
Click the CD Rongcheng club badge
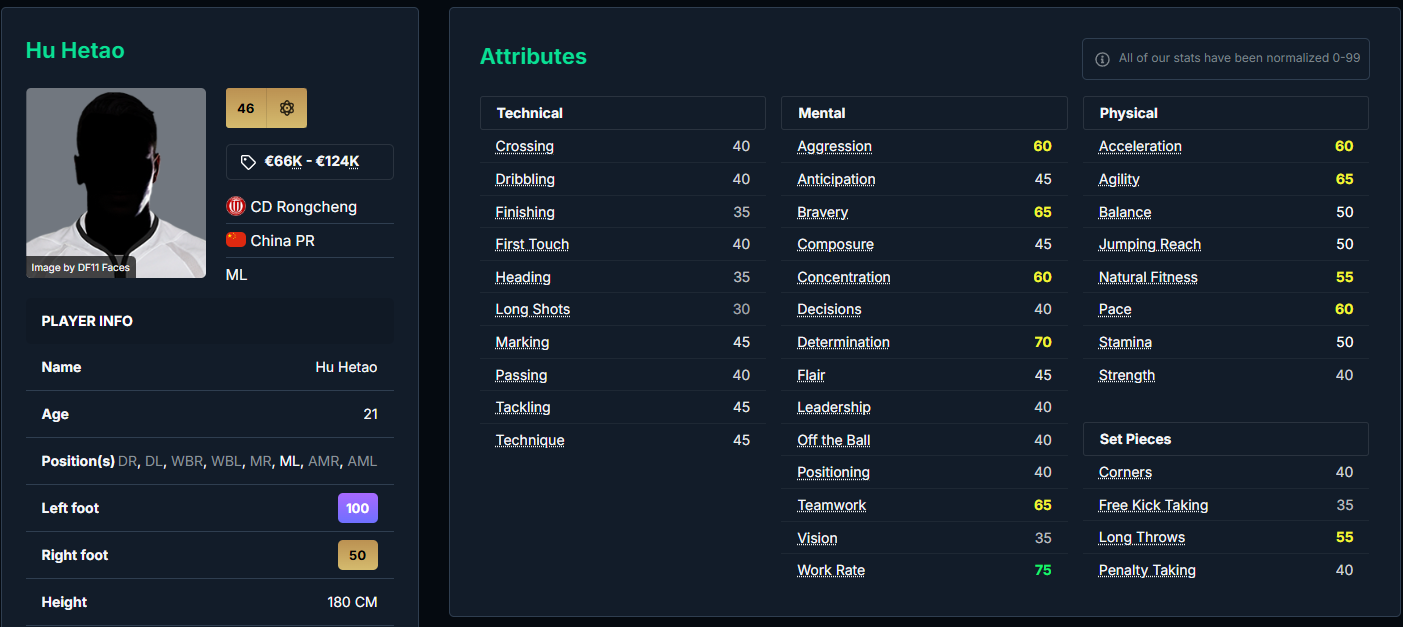pos(236,207)
